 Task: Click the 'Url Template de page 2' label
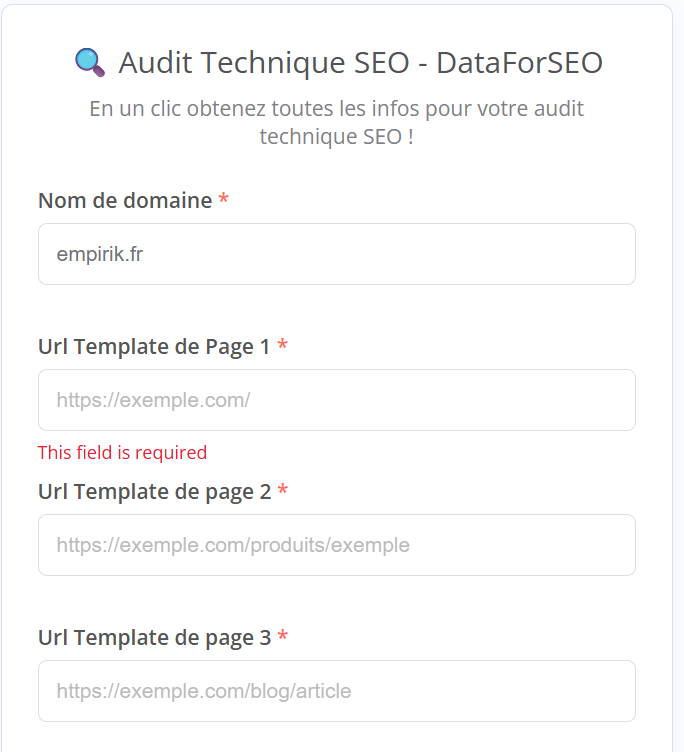click(x=154, y=491)
